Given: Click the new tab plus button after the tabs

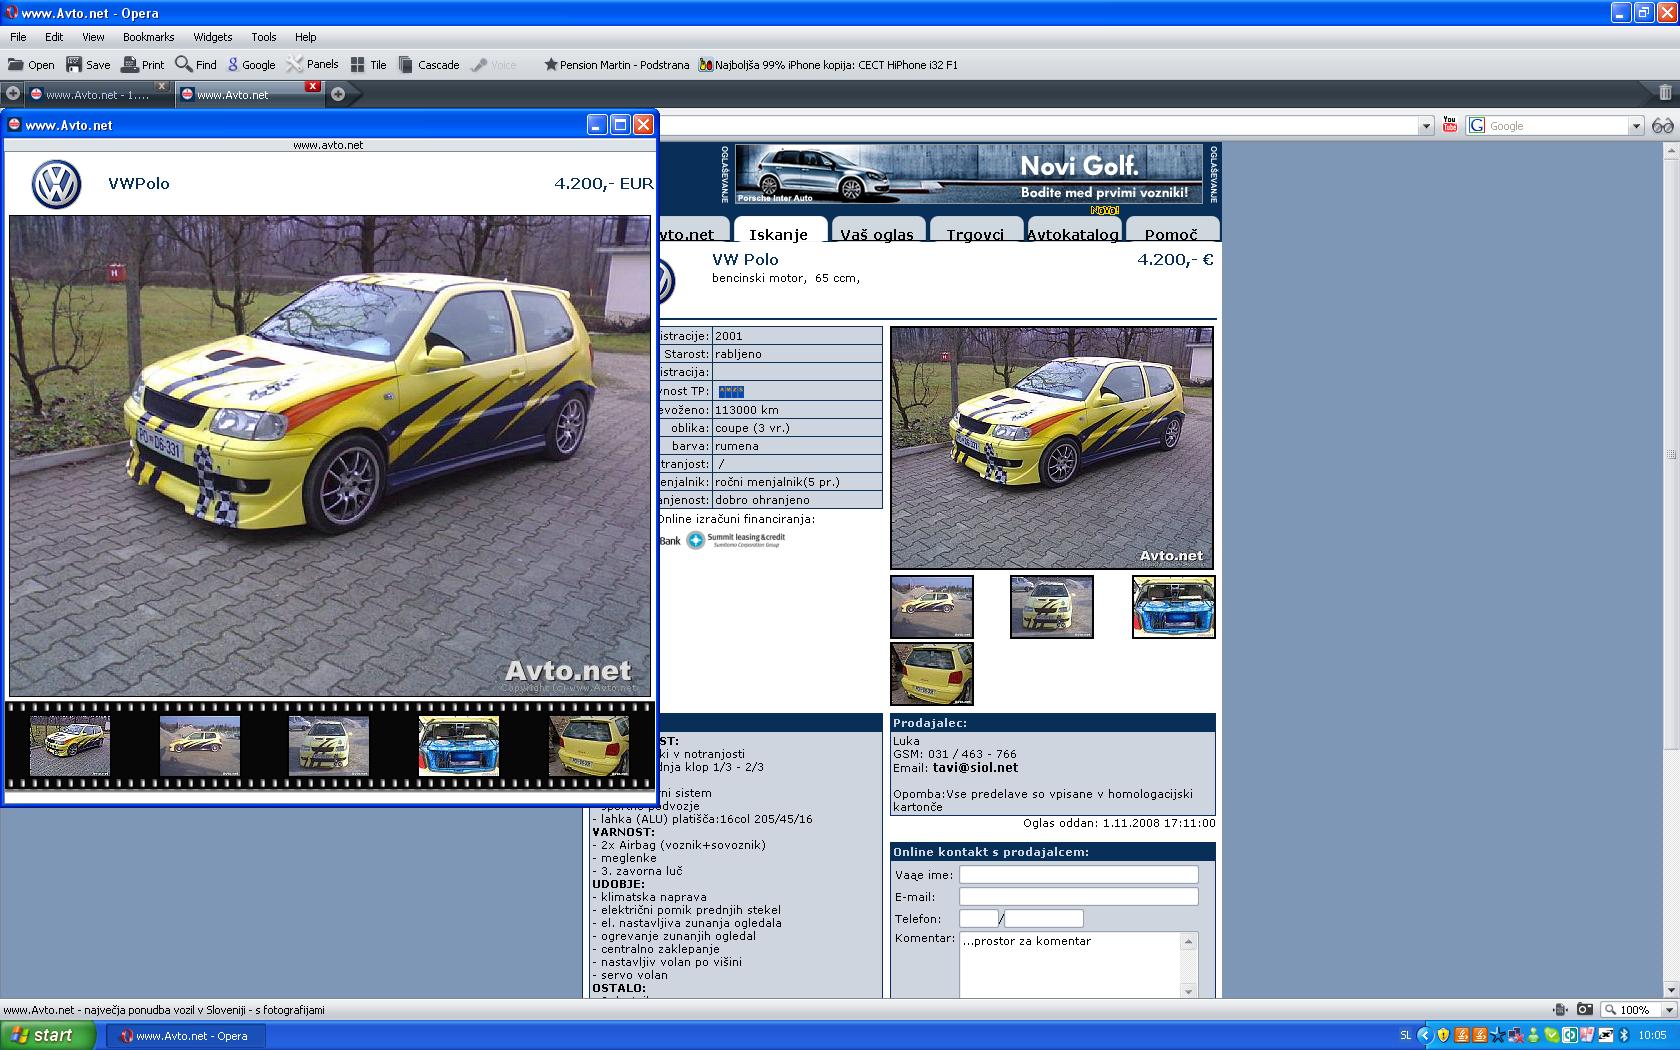Looking at the screenshot, I should 338,94.
